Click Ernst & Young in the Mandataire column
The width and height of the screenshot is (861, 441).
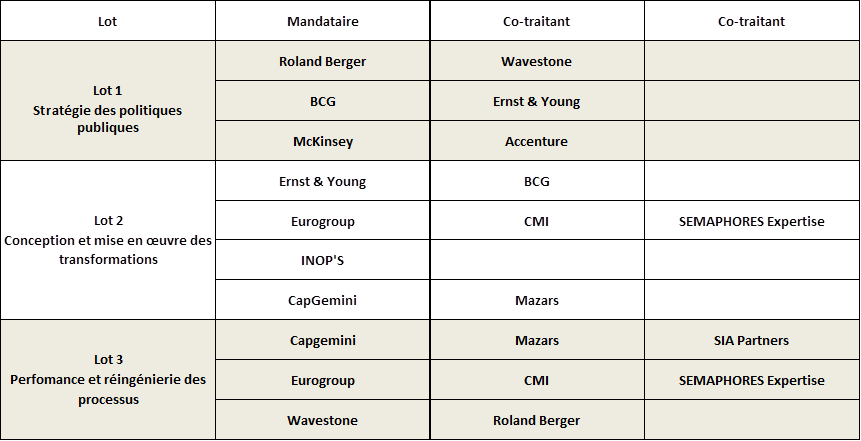click(322, 181)
